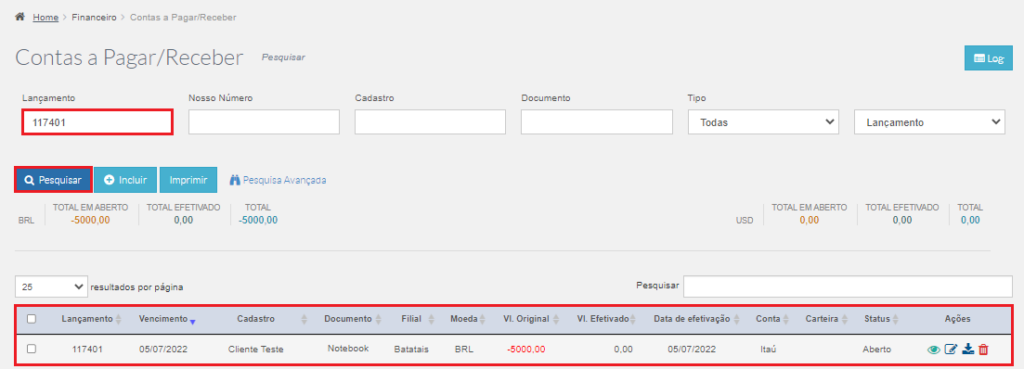This screenshot has width=1024, height=369.
Task: Tick the select-all checkbox in table header
Action: click(31, 319)
